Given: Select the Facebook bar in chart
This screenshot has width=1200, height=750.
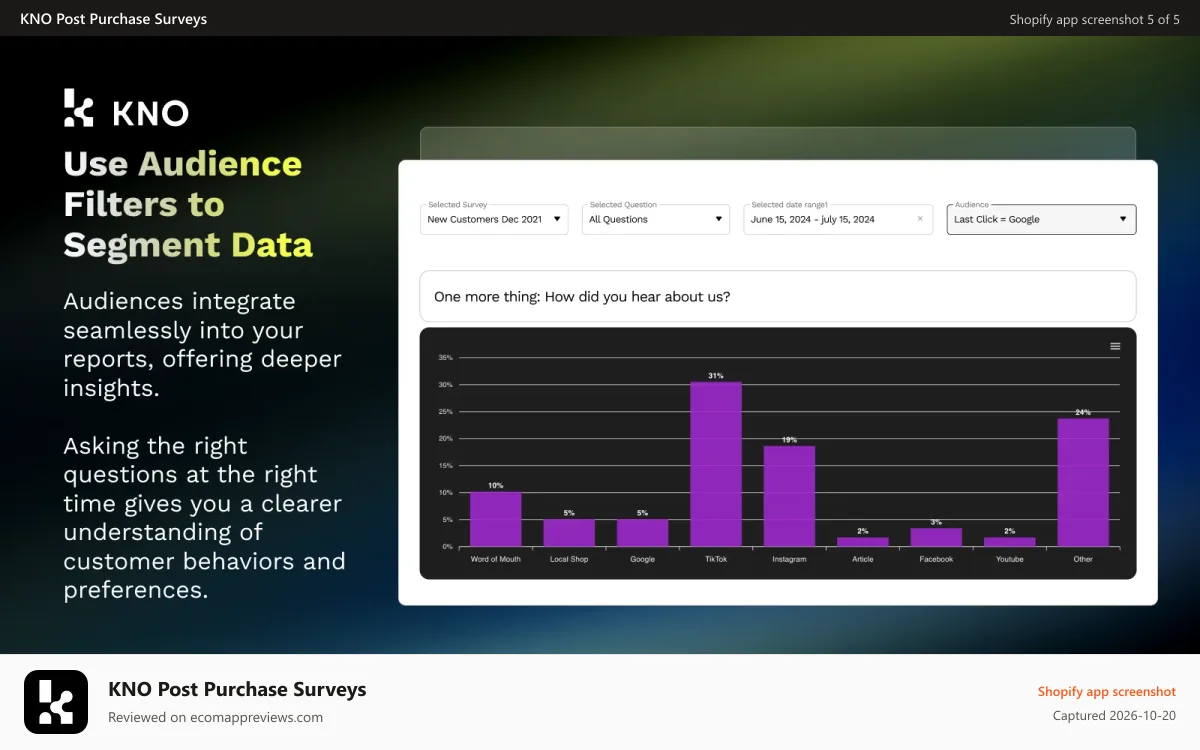Looking at the screenshot, I should click(936, 537).
